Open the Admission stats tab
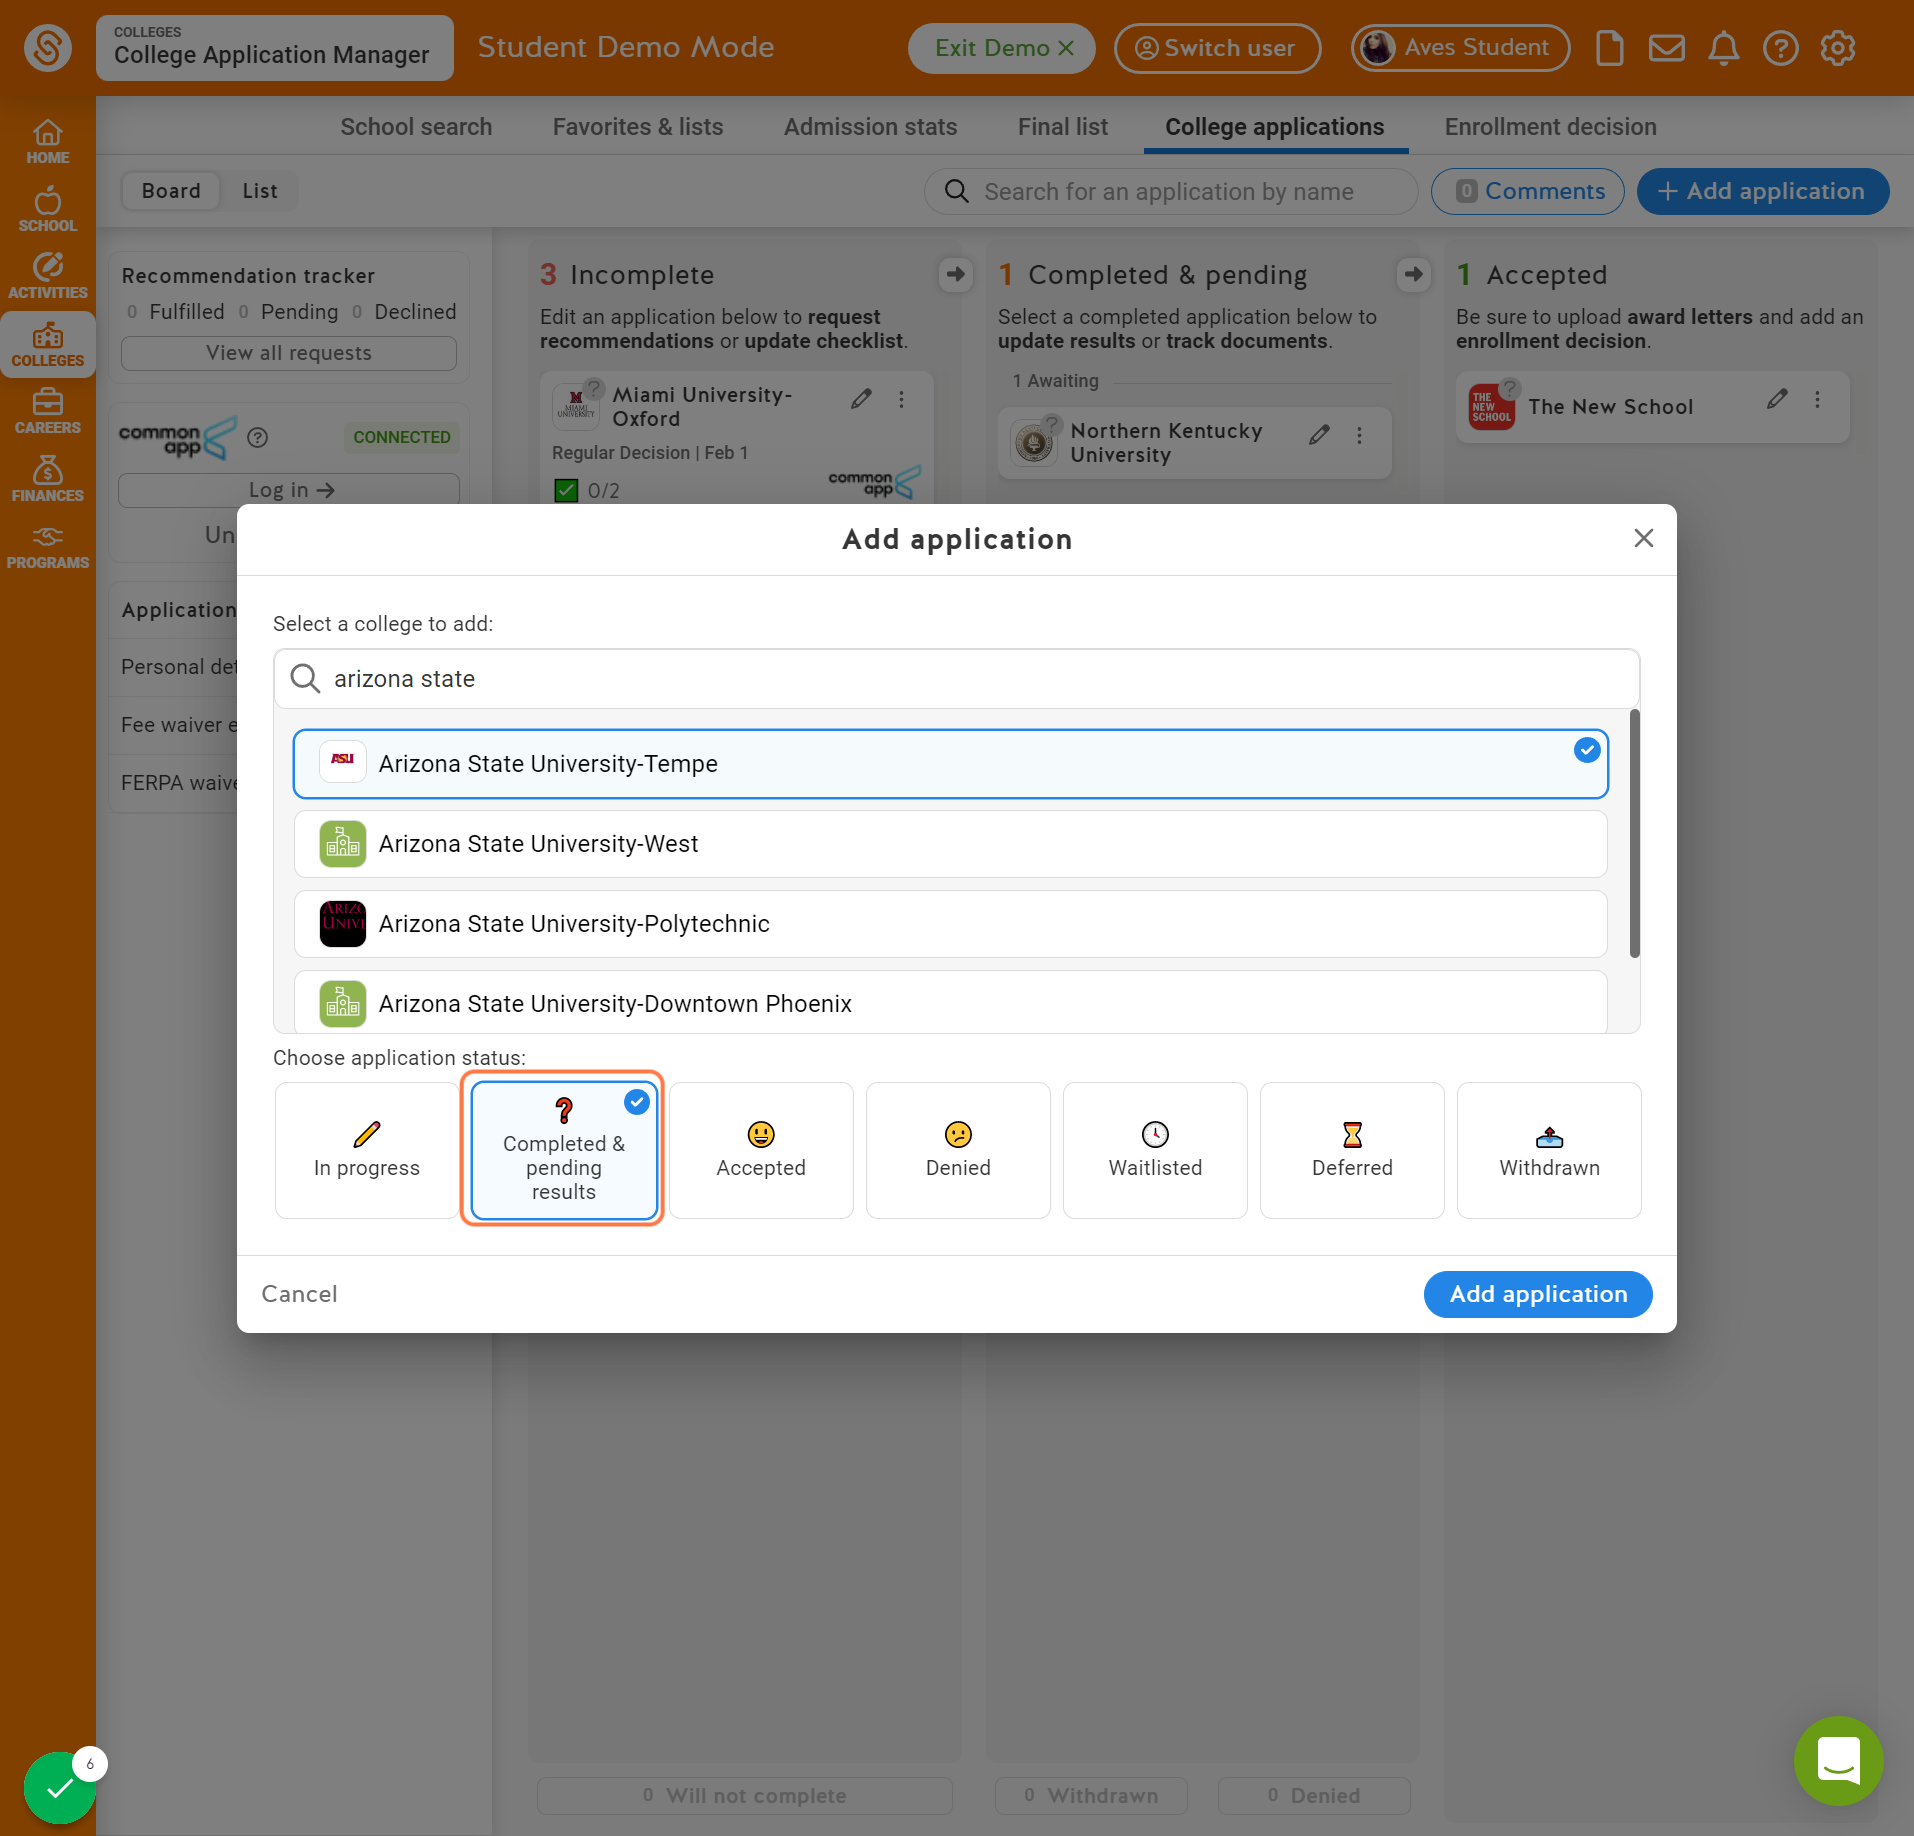1914x1836 pixels. (870, 127)
